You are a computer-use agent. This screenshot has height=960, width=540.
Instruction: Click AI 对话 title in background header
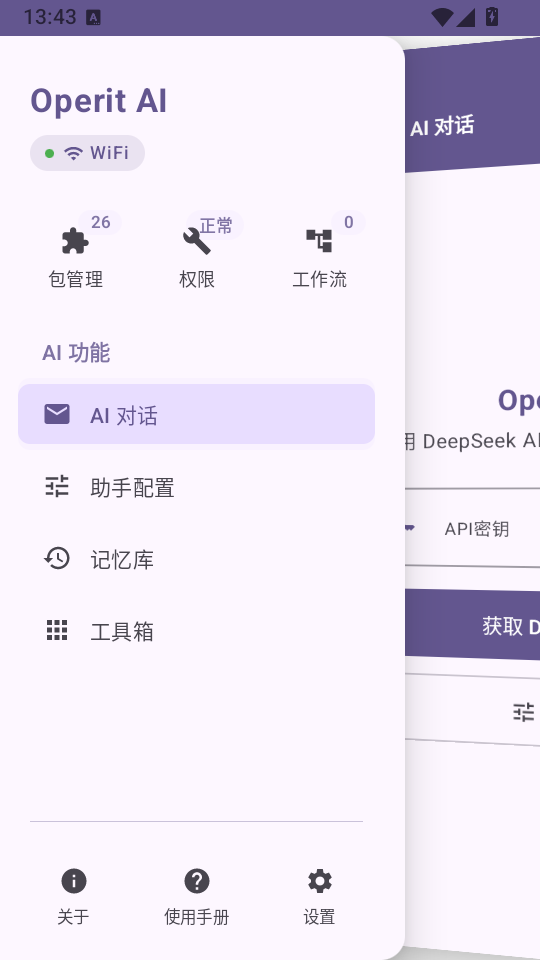coord(441,127)
